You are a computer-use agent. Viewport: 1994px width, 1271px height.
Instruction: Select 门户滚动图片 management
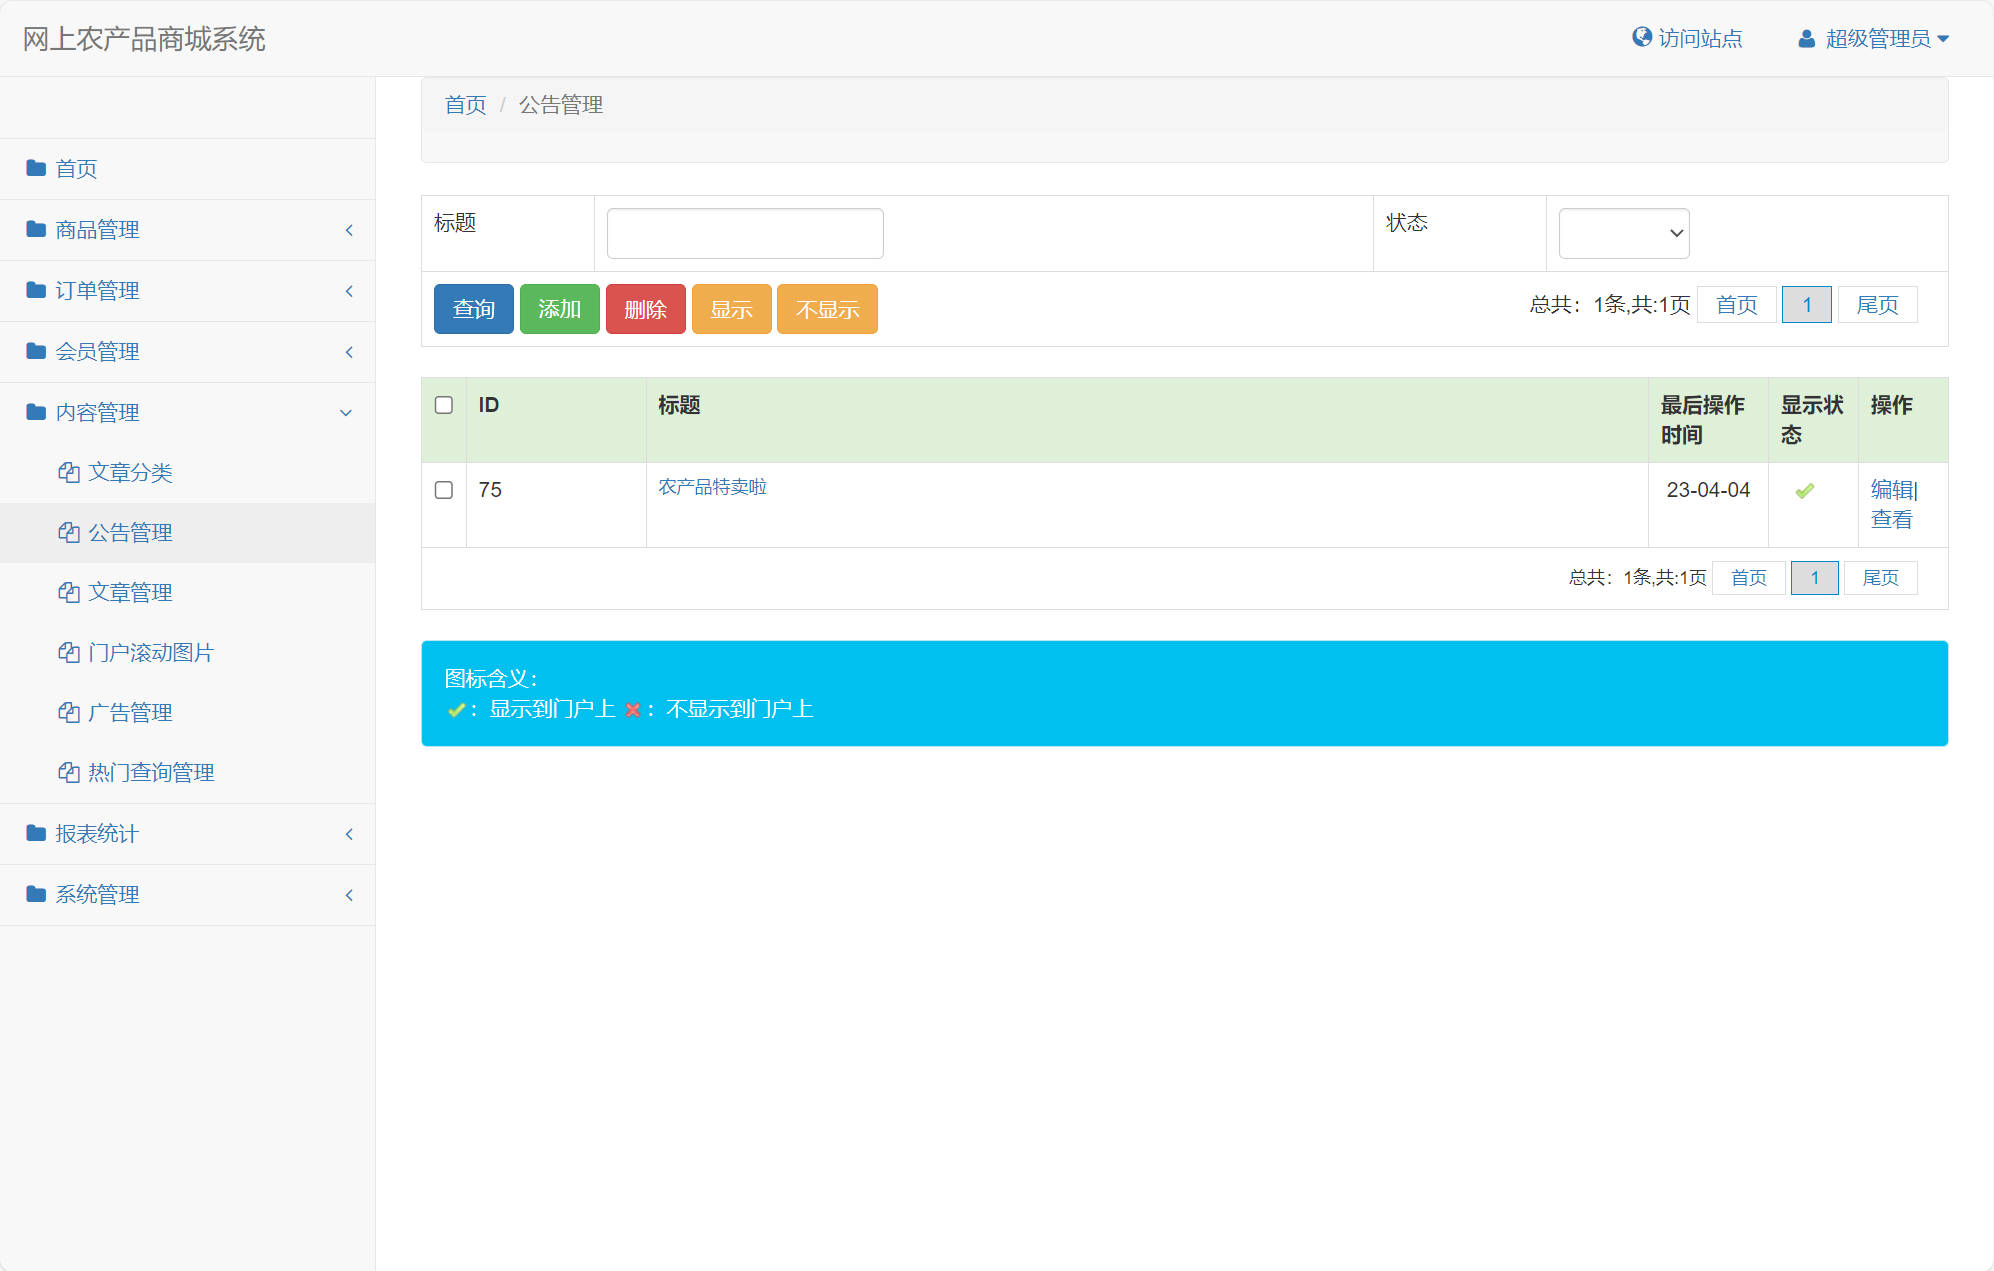(x=152, y=652)
